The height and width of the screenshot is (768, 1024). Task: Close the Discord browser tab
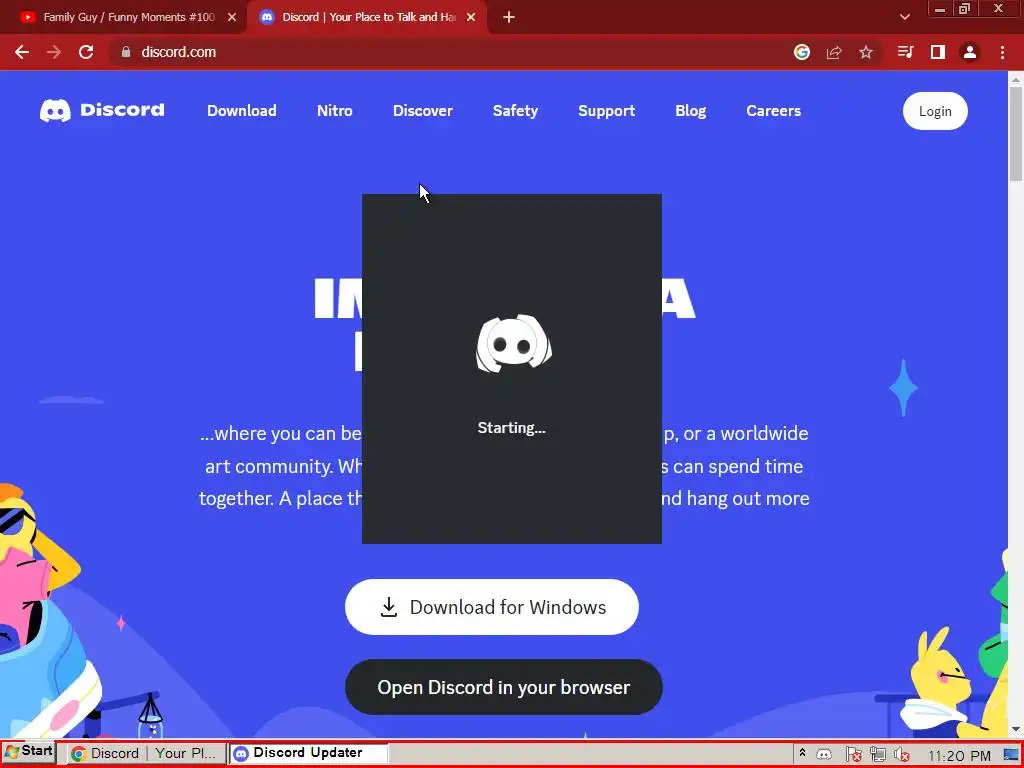pos(471,18)
